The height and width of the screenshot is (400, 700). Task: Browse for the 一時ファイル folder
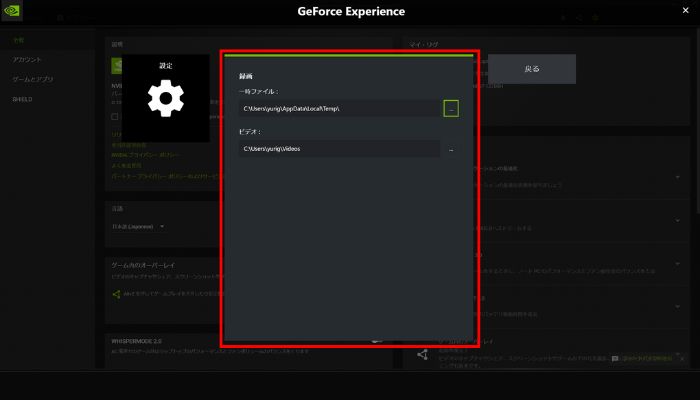click(x=451, y=108)
